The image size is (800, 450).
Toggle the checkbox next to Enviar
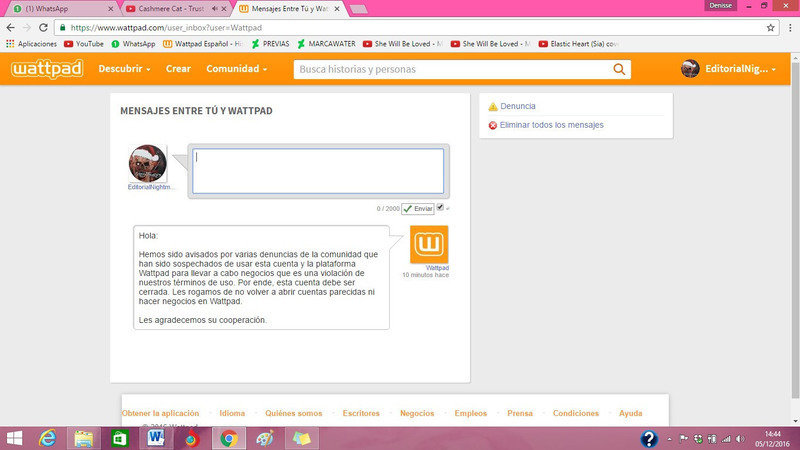(440, 207)
